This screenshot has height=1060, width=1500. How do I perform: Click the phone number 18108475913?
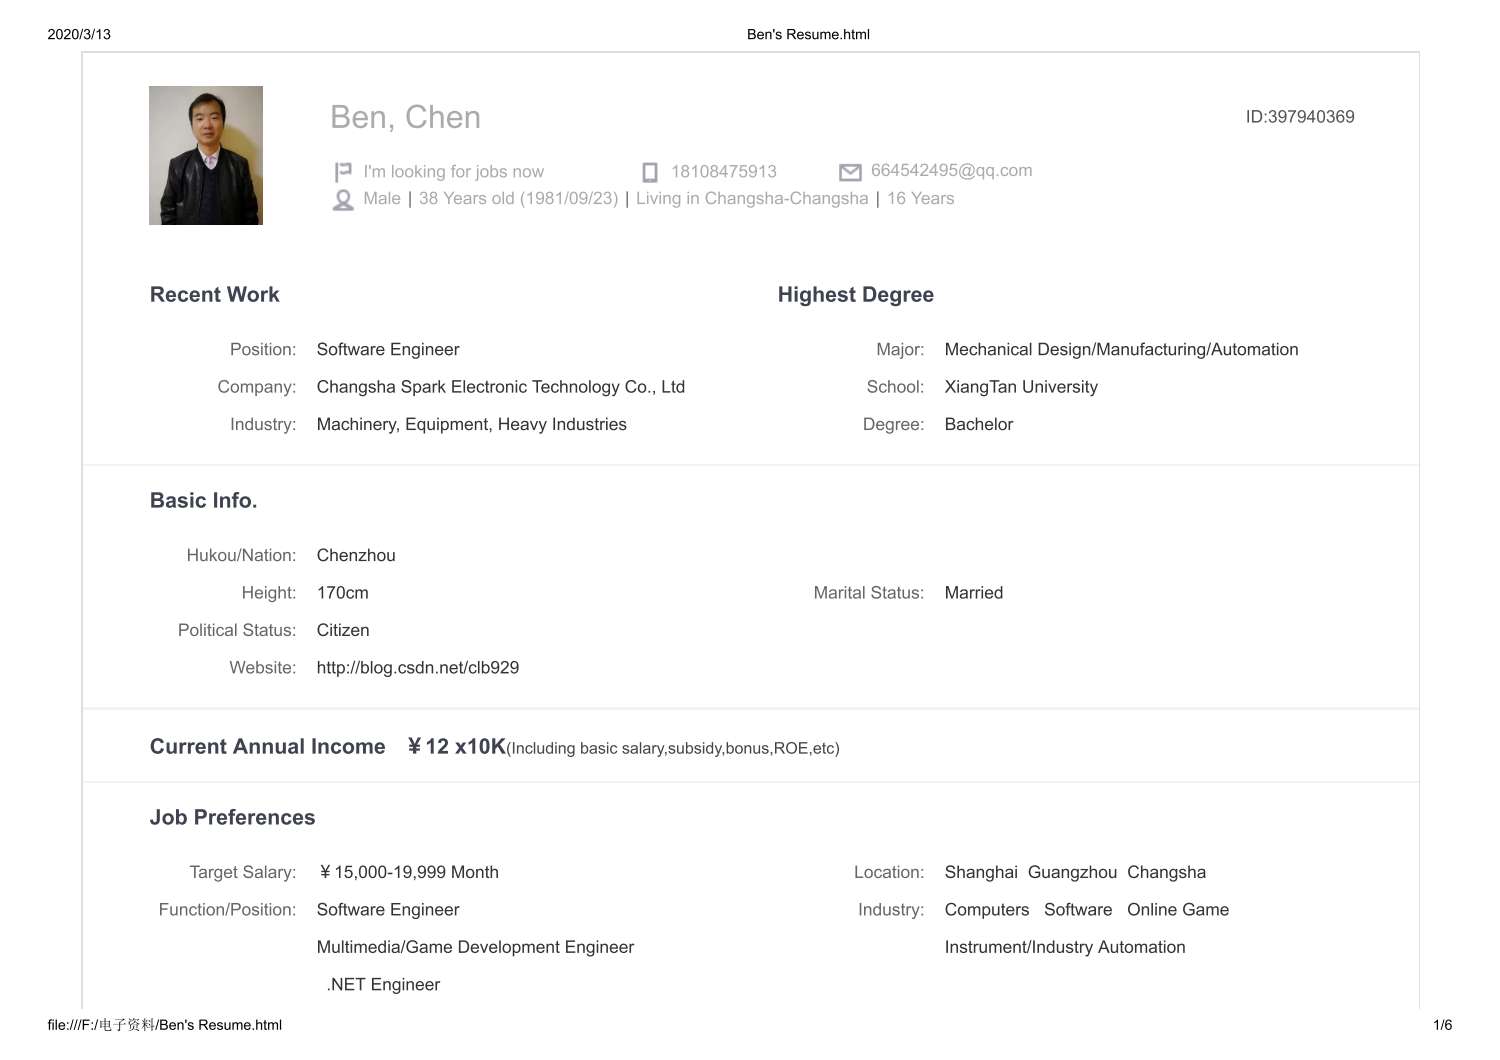[x=725, y=171]
